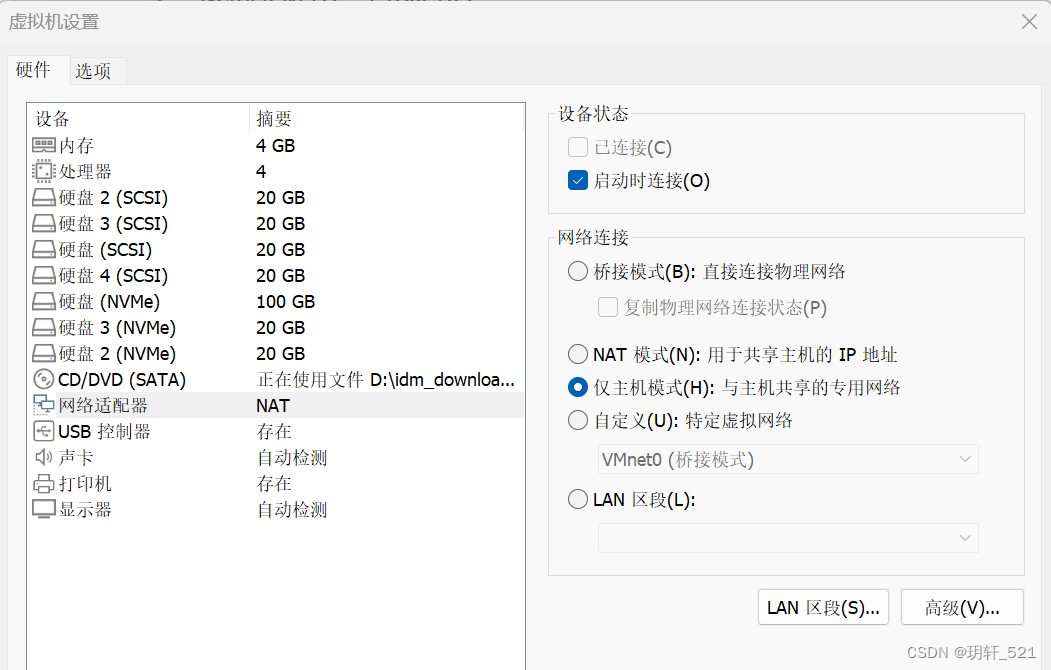Select 自定义(U) 特定虚拟网络 radio button
Image resolution: width=1051 pixels, height=670 pixels.
(x=578, y=421)
